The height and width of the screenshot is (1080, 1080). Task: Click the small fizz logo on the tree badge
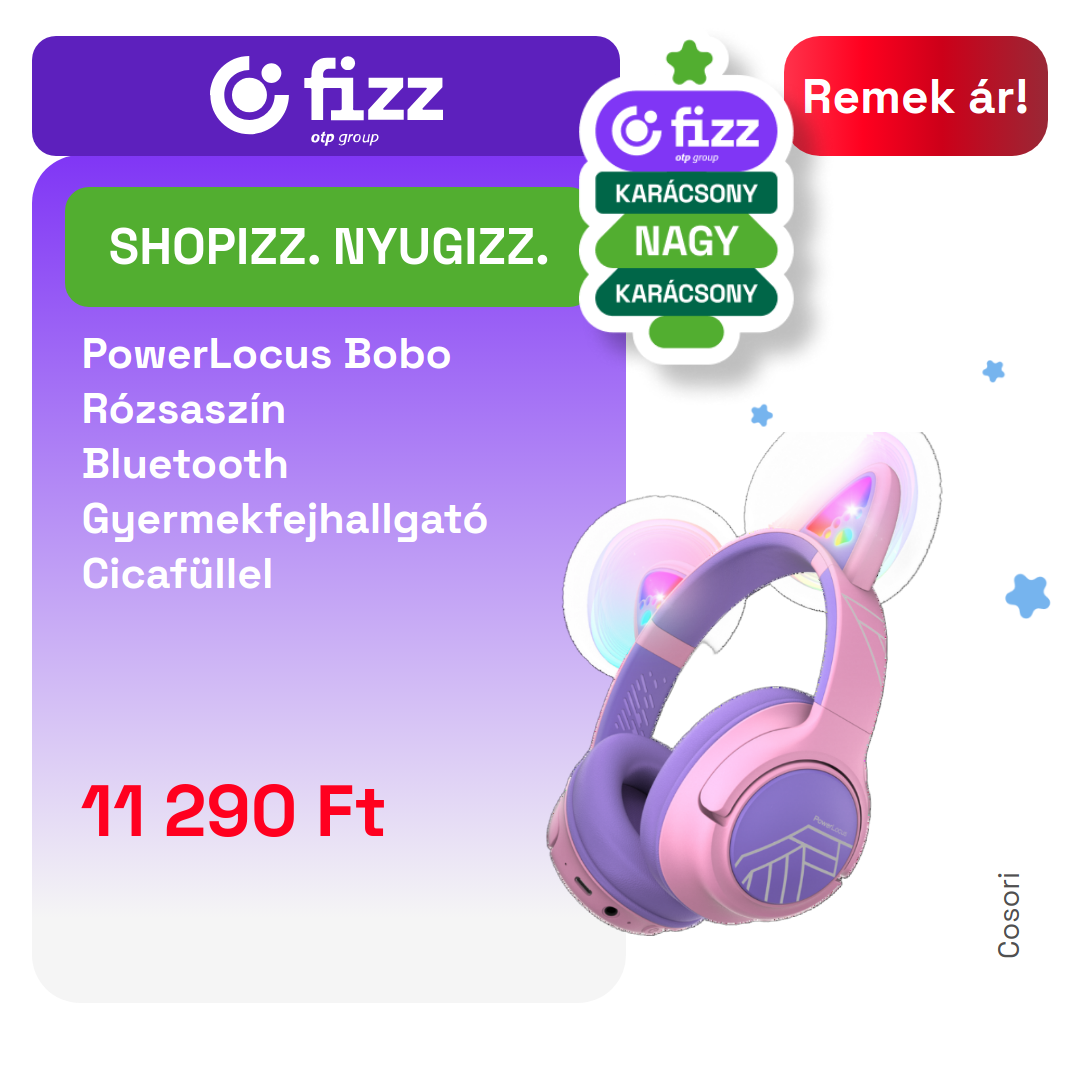[x=686, y=131]
